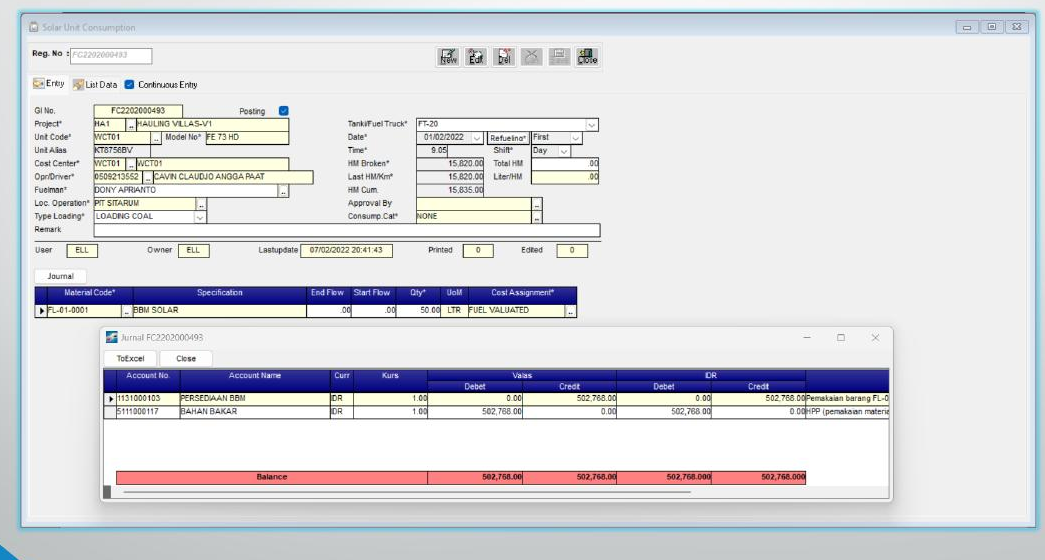The width and height of the screenshot is (1045, 560).
Task: Click the Close button in Jurnal window
Action: pos(186,359)
